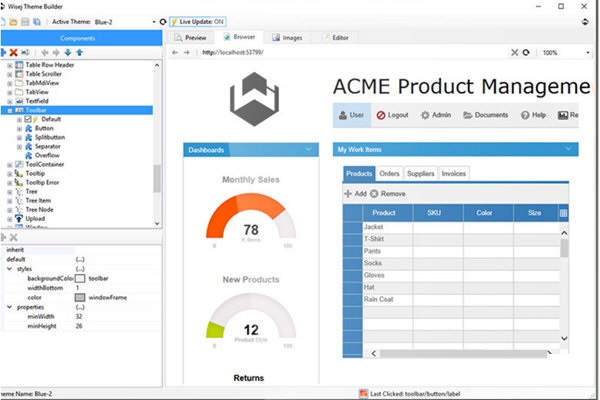The image size is (600, 400).
Task: Open the 100% zoom dropdown
Action: point(588,53)
